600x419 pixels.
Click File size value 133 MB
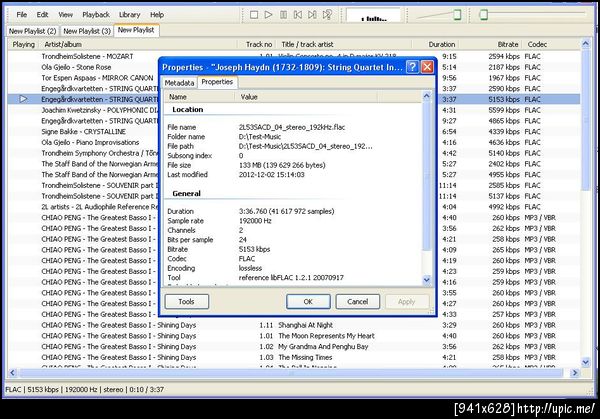pyautogui.click(x=282, y=165)
